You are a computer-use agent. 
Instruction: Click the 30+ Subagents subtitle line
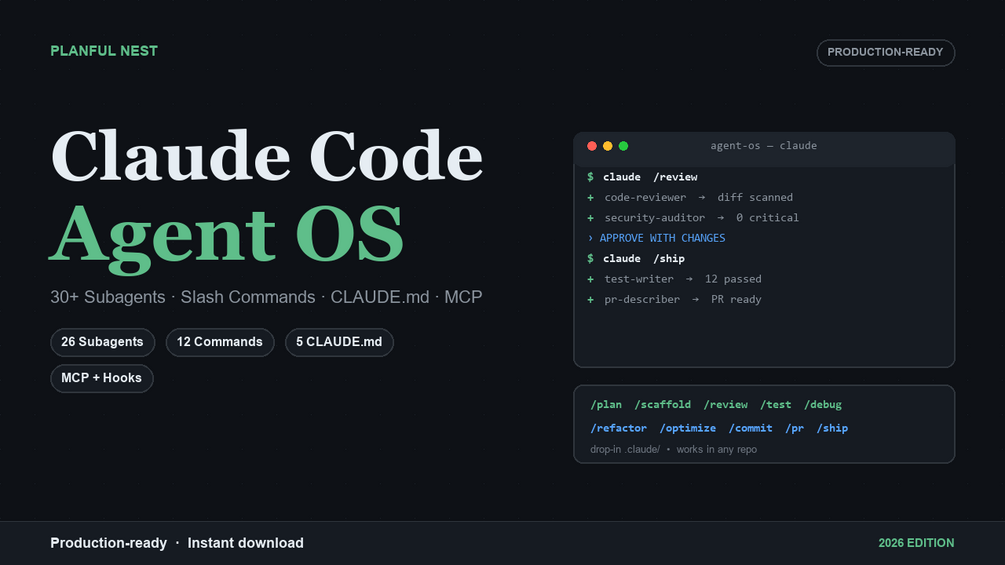(266, 297)
